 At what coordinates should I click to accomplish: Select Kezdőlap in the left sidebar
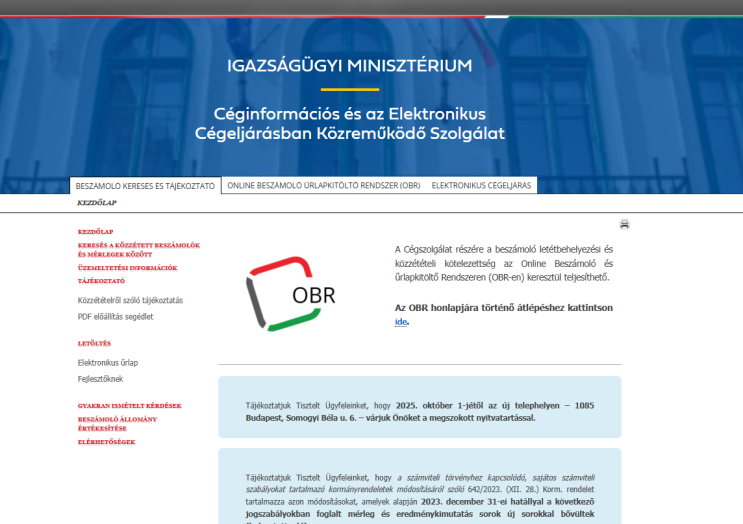pos(95,232)
